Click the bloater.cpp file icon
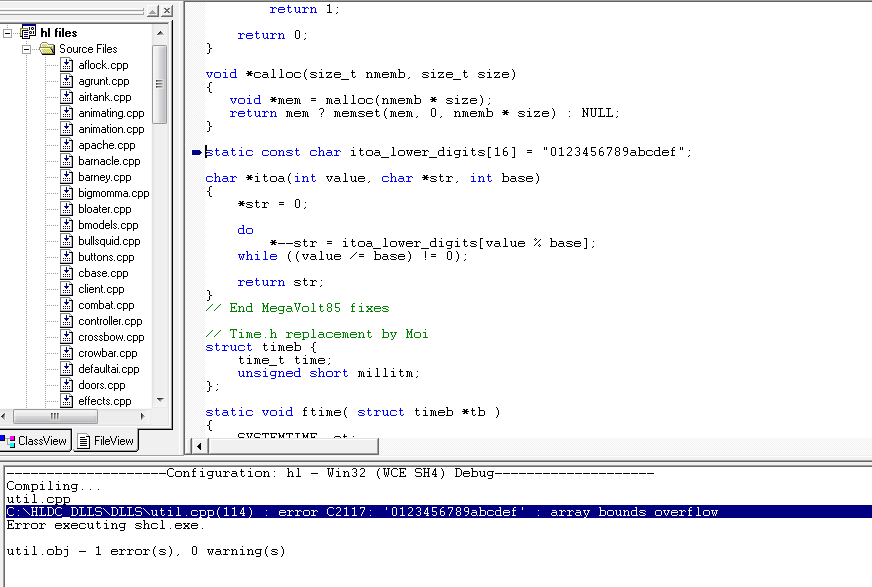The image size is (872, 587). (67, 209)
